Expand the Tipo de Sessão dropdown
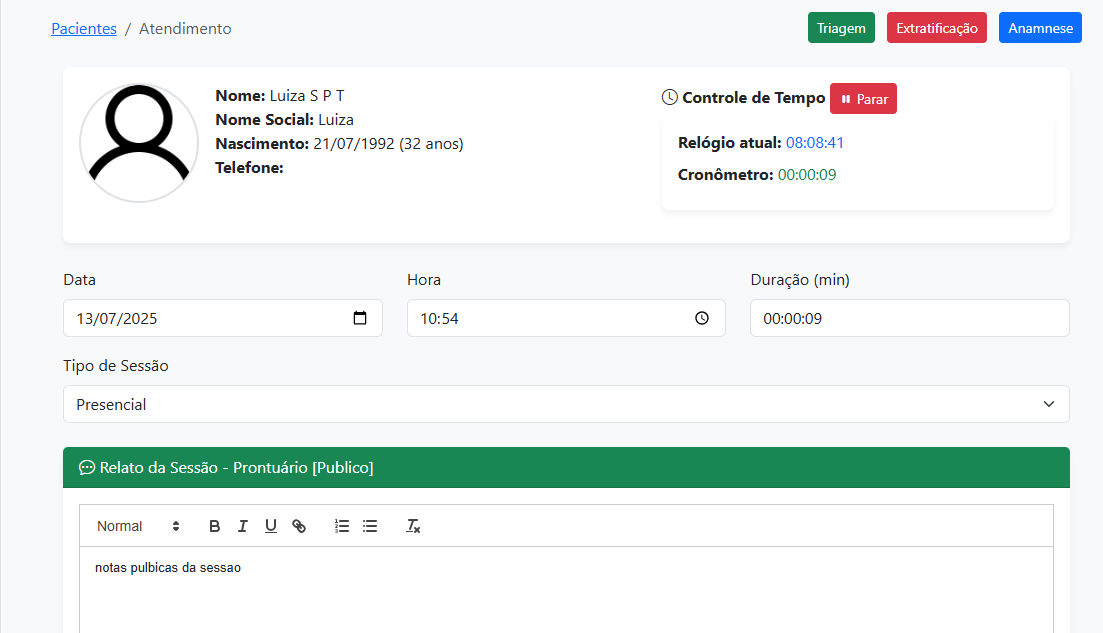The image size is (1103, 633). [566, 404]
